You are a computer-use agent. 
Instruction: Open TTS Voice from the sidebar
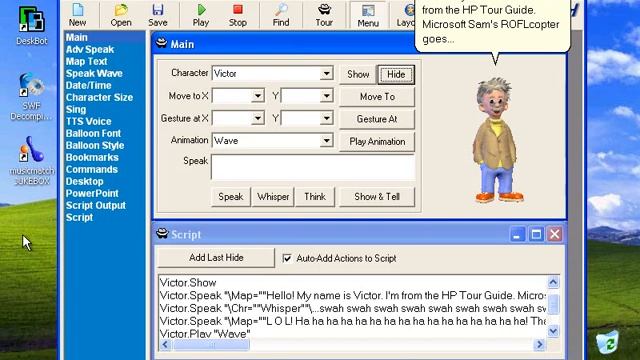click(x=89, y=122)
